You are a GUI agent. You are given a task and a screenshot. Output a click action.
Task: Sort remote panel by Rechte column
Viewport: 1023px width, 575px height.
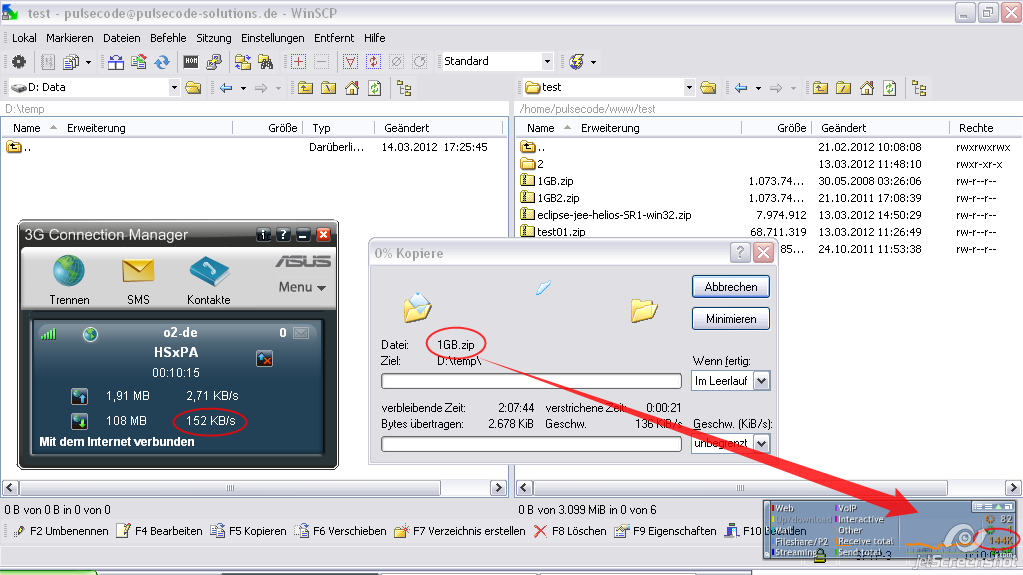pyautogui.click(x=985, y=128)
